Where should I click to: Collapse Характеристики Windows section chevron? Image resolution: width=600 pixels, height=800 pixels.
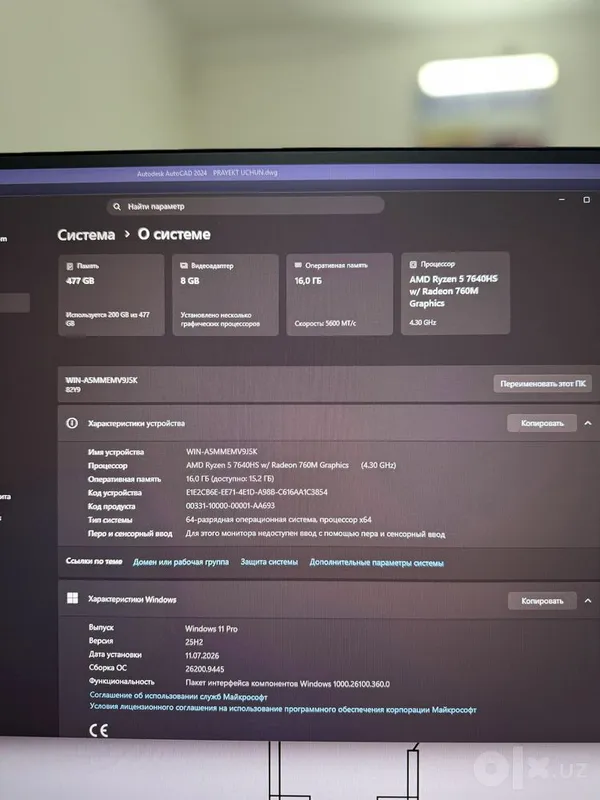588,601
